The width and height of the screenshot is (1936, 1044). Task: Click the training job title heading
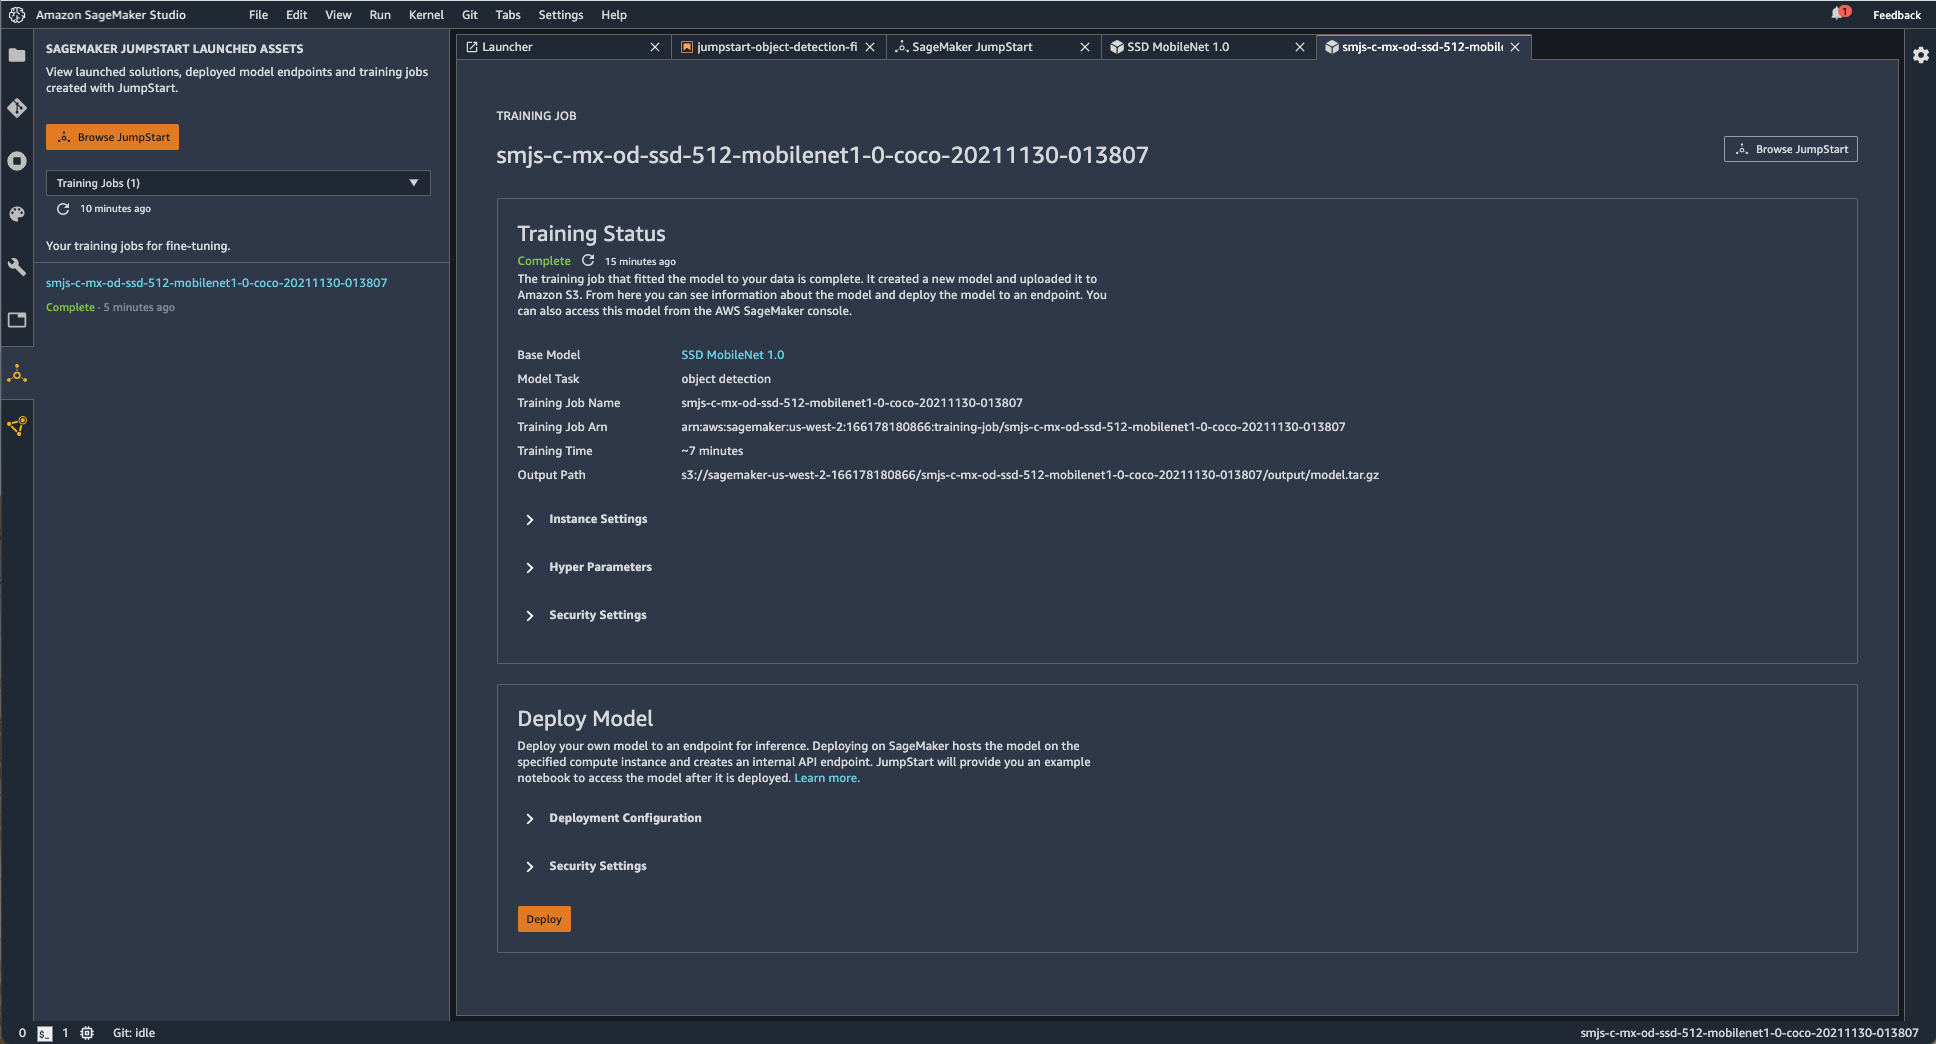point(822,155)
